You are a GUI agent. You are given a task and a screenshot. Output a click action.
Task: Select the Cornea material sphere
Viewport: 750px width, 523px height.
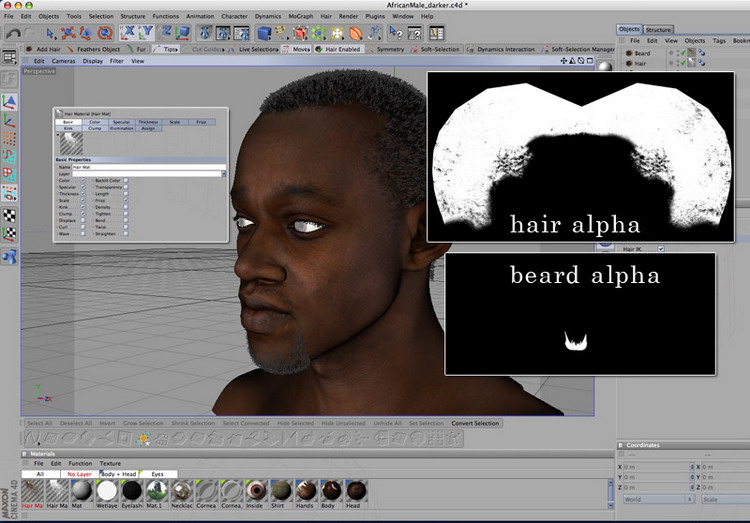click(207, 491)
